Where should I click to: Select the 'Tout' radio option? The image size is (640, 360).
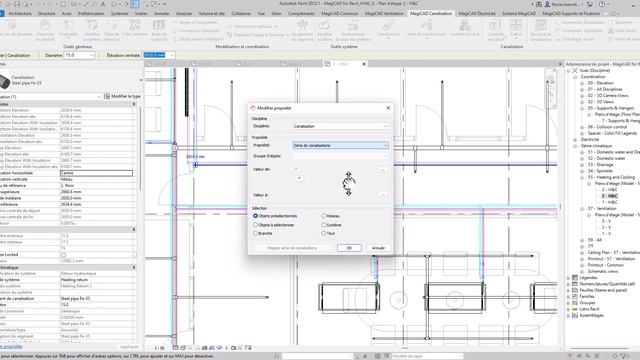coord(324,233)
